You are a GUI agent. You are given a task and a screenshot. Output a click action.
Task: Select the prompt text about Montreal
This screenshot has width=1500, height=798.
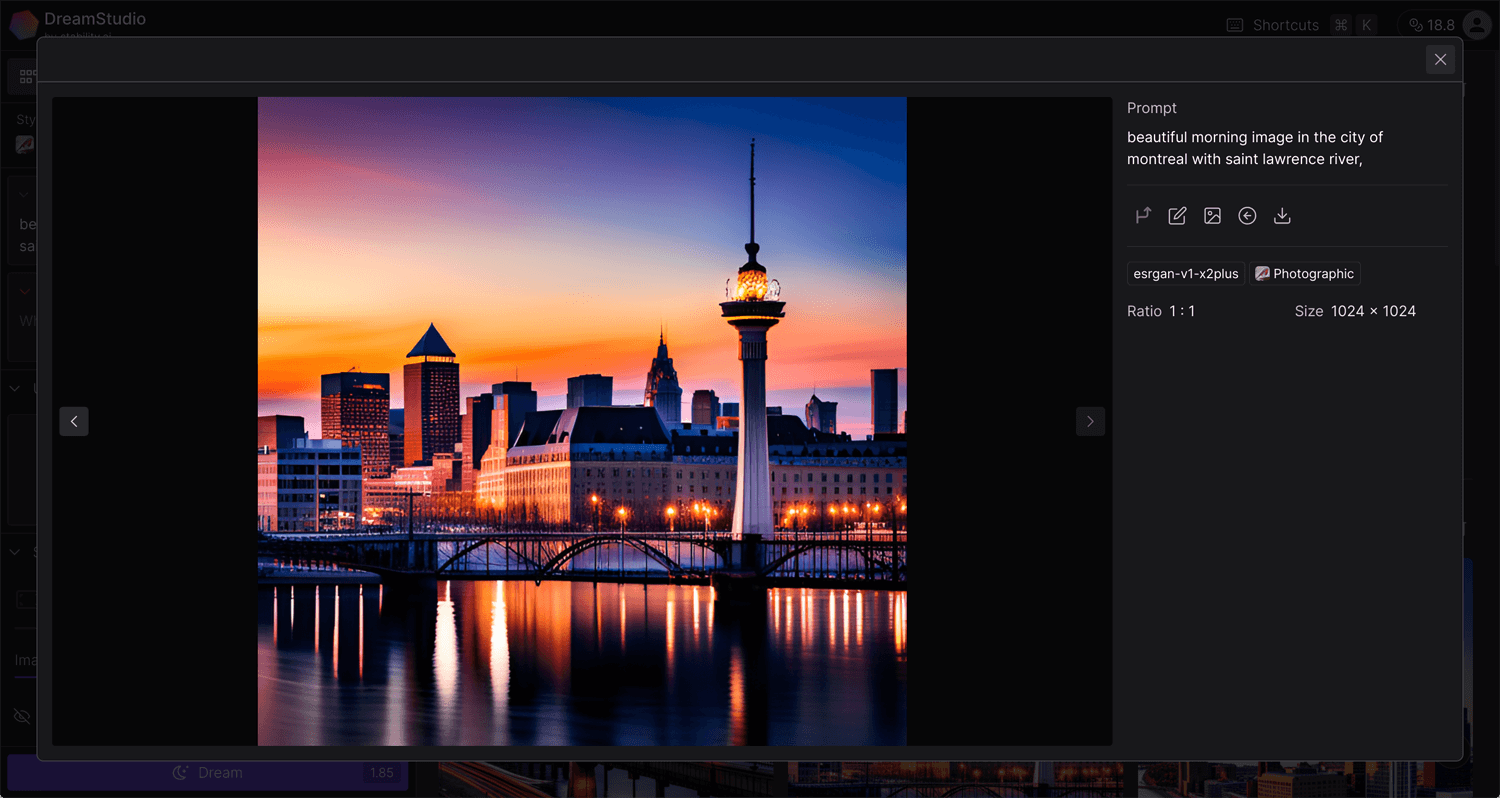coord(1255,148)
